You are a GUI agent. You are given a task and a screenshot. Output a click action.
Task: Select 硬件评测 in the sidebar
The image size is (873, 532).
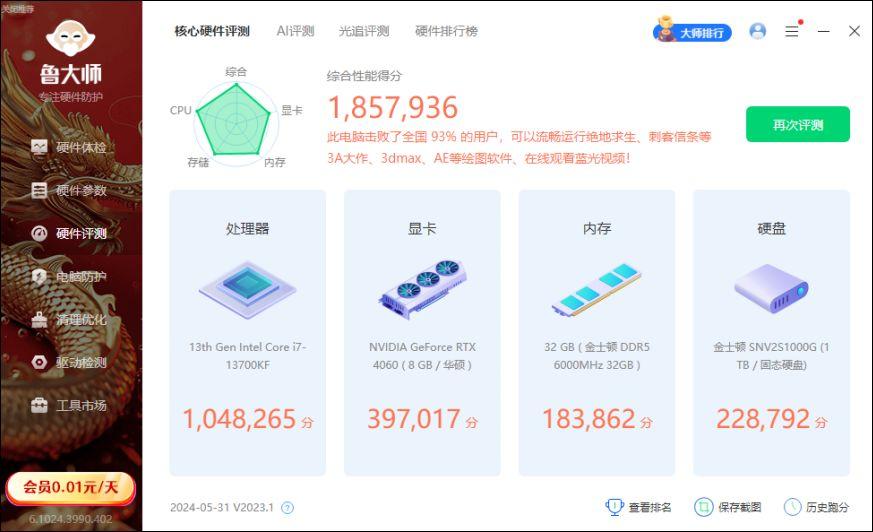point(71,233)
